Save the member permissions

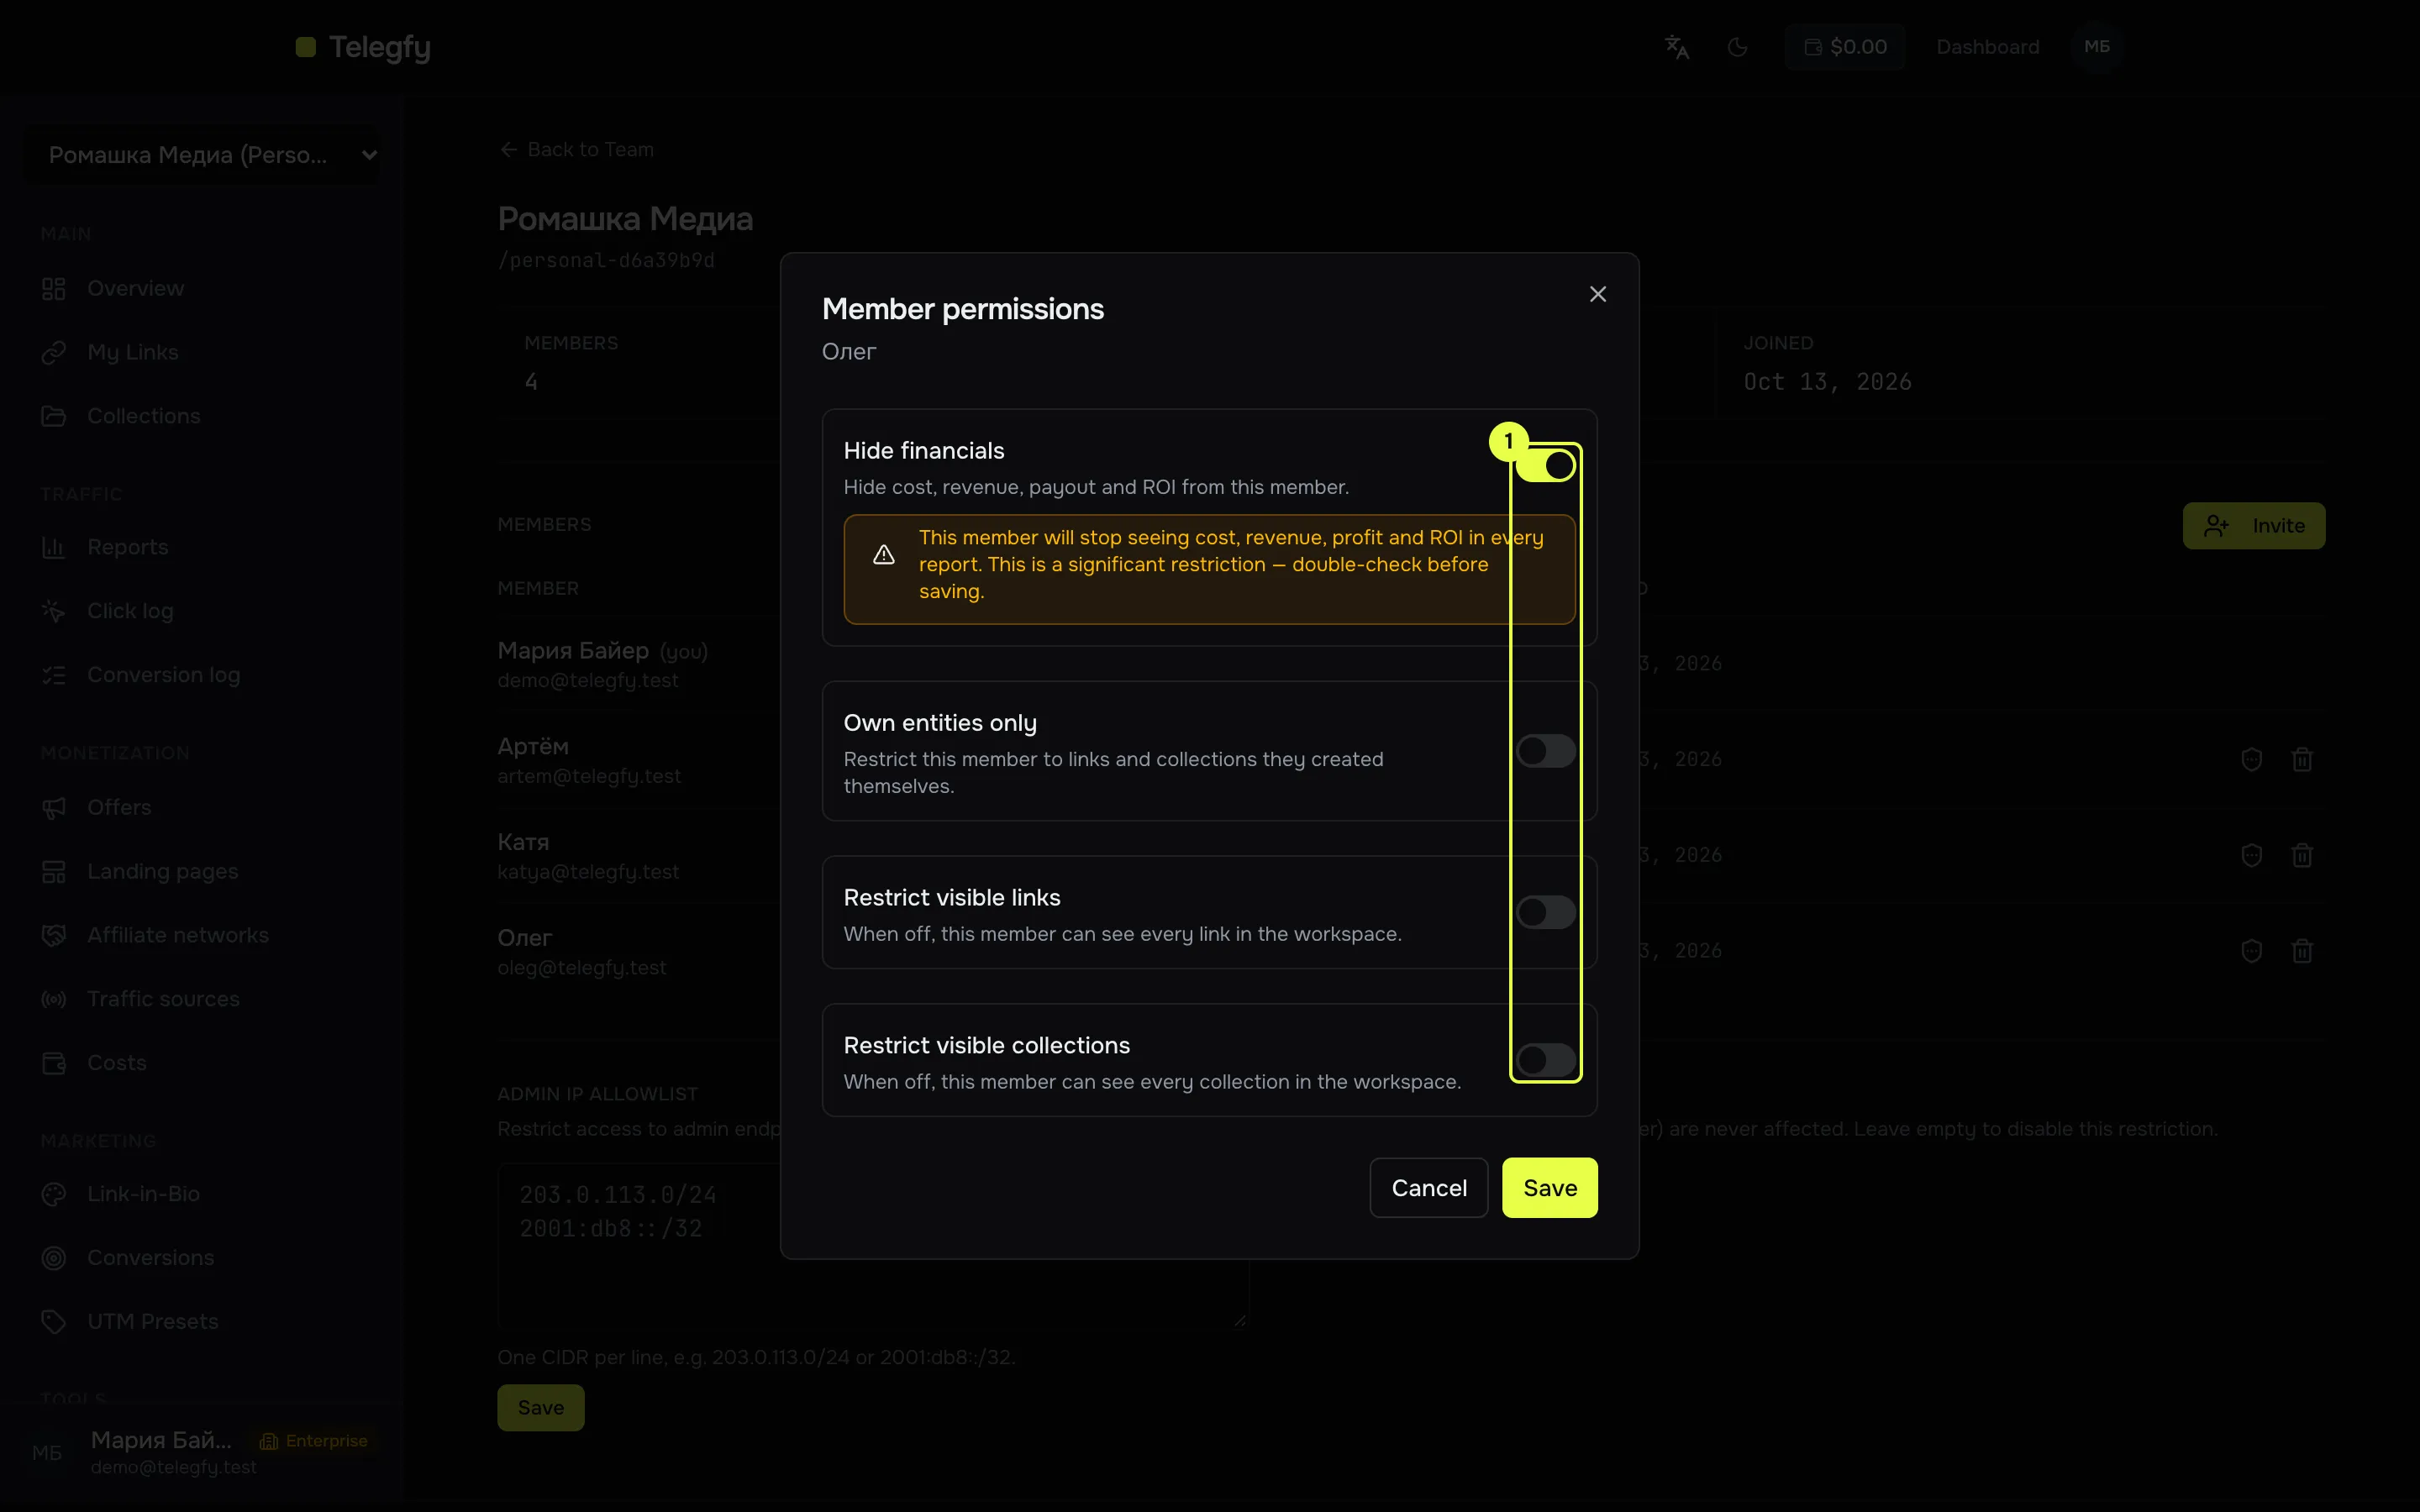pos(1550,1188)
